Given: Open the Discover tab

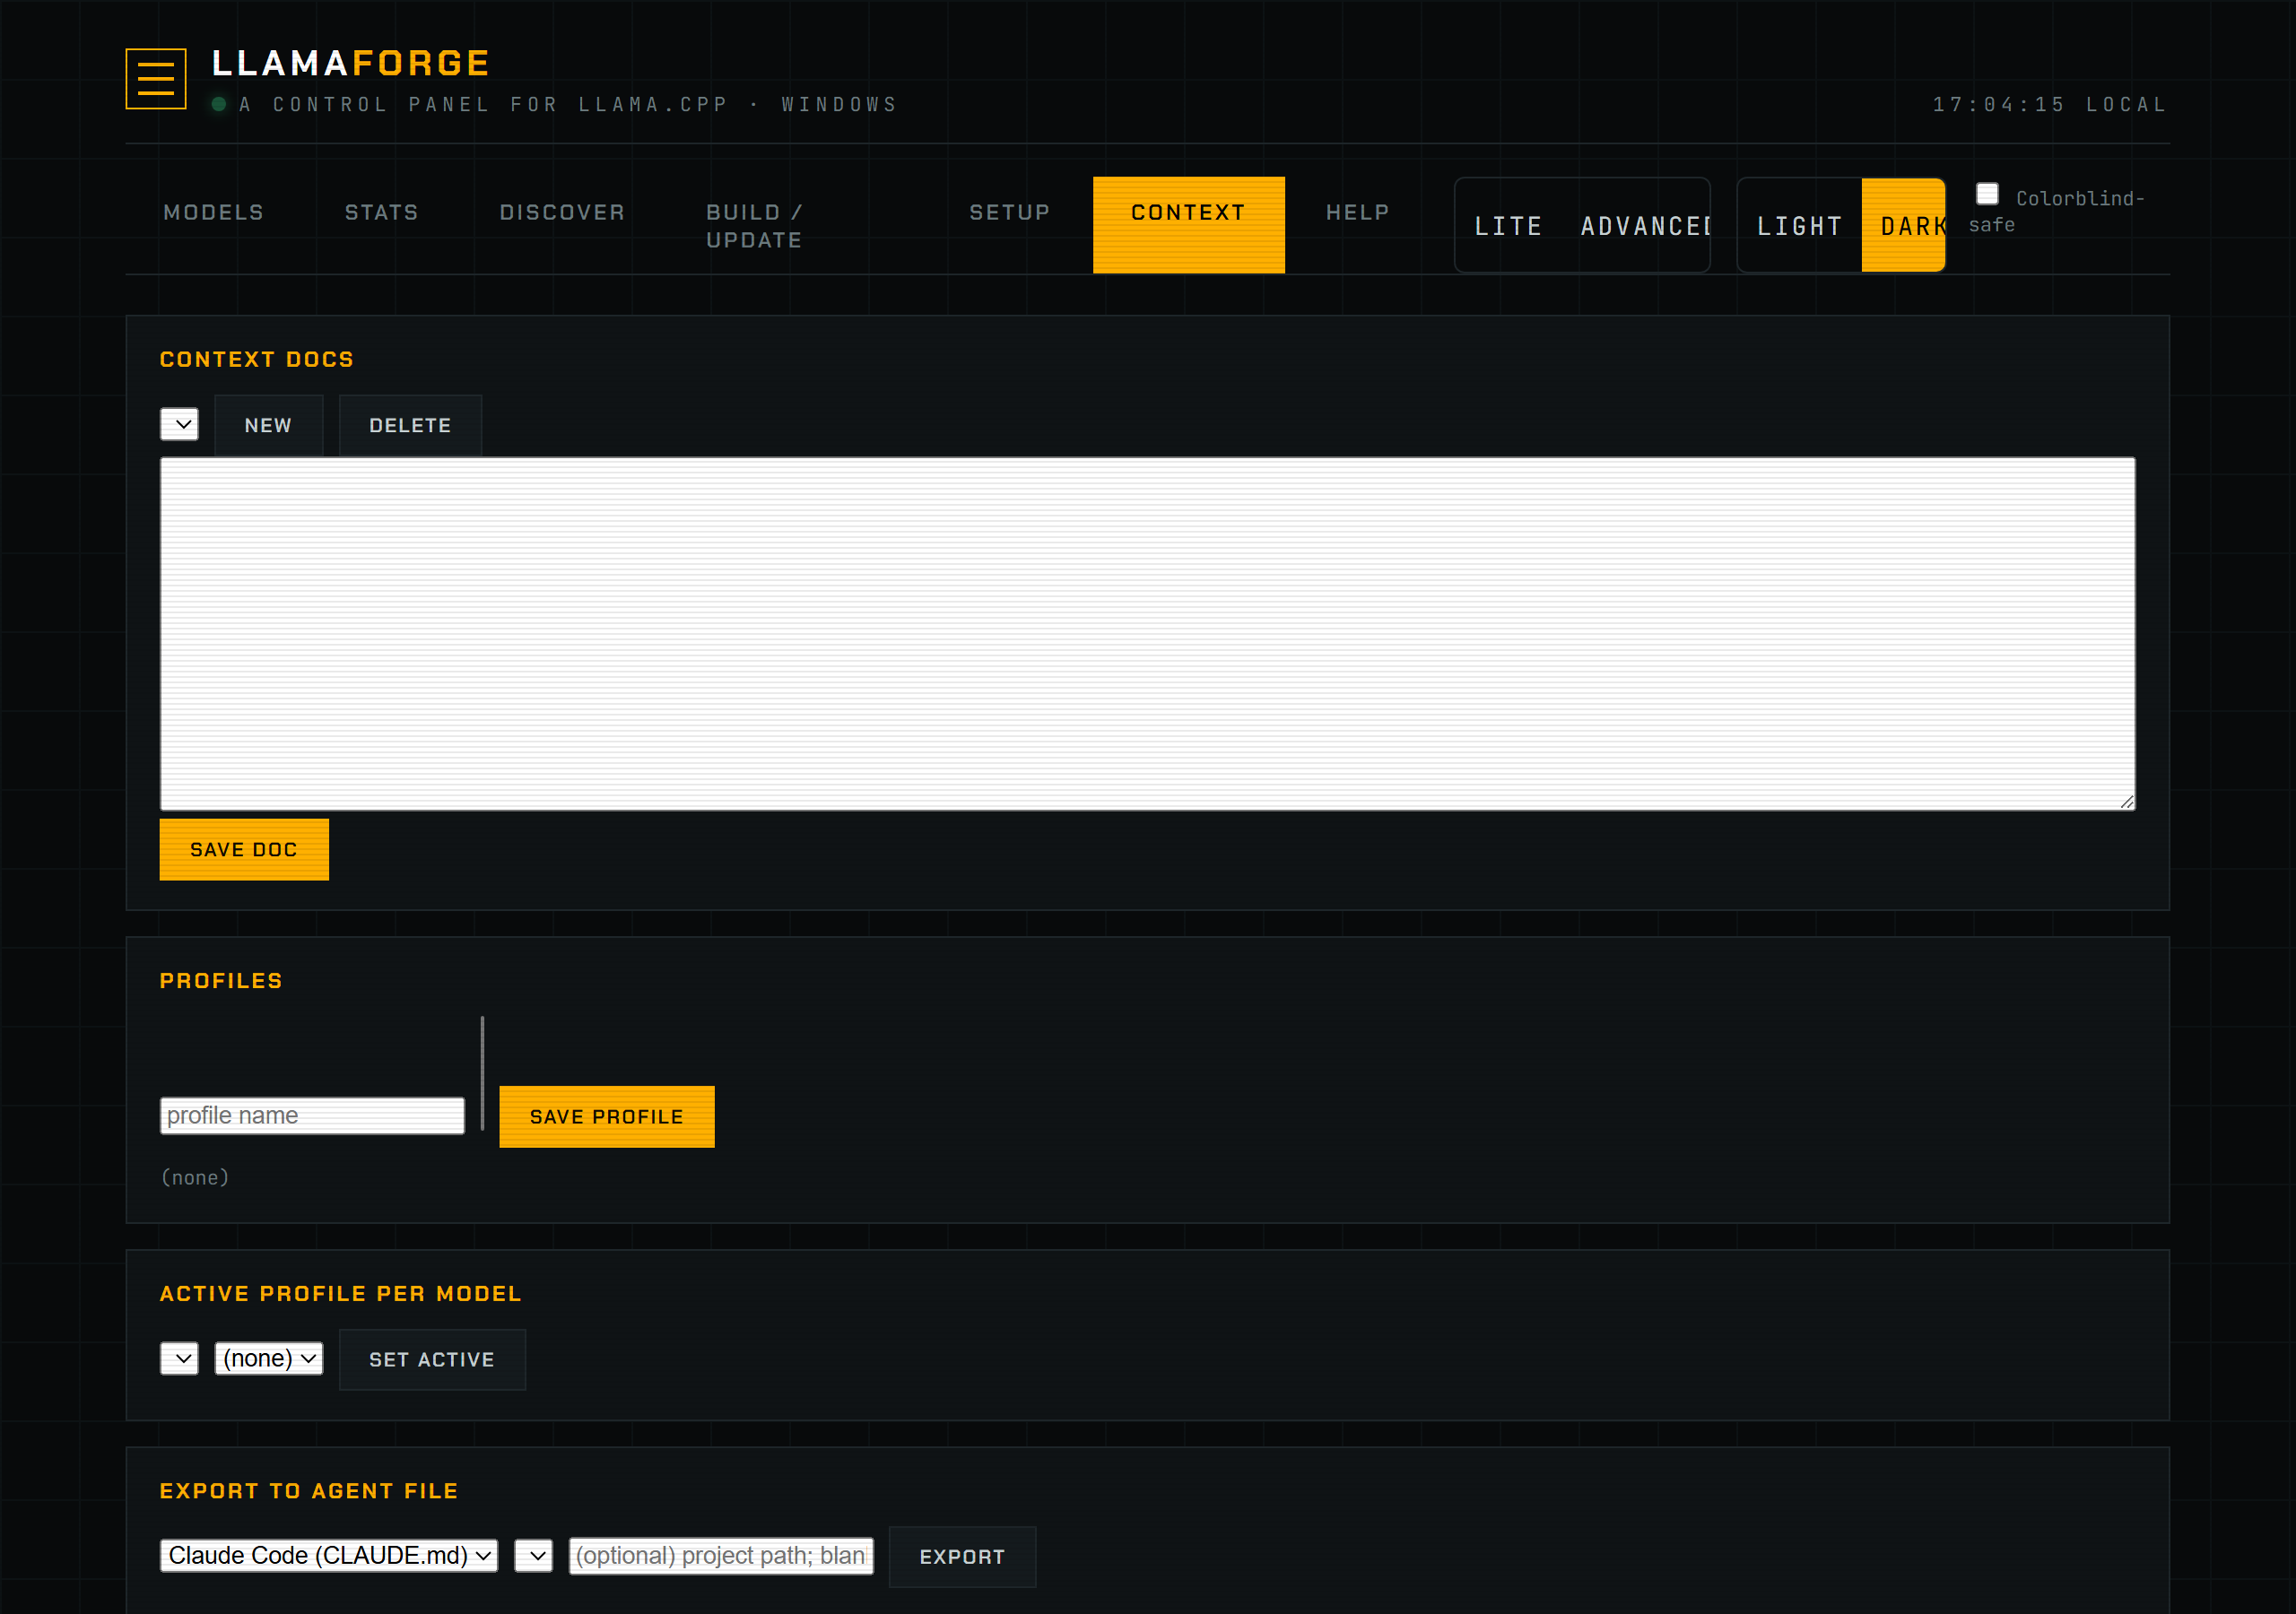Looking at the screenshot, I should [x=563, y=212].
